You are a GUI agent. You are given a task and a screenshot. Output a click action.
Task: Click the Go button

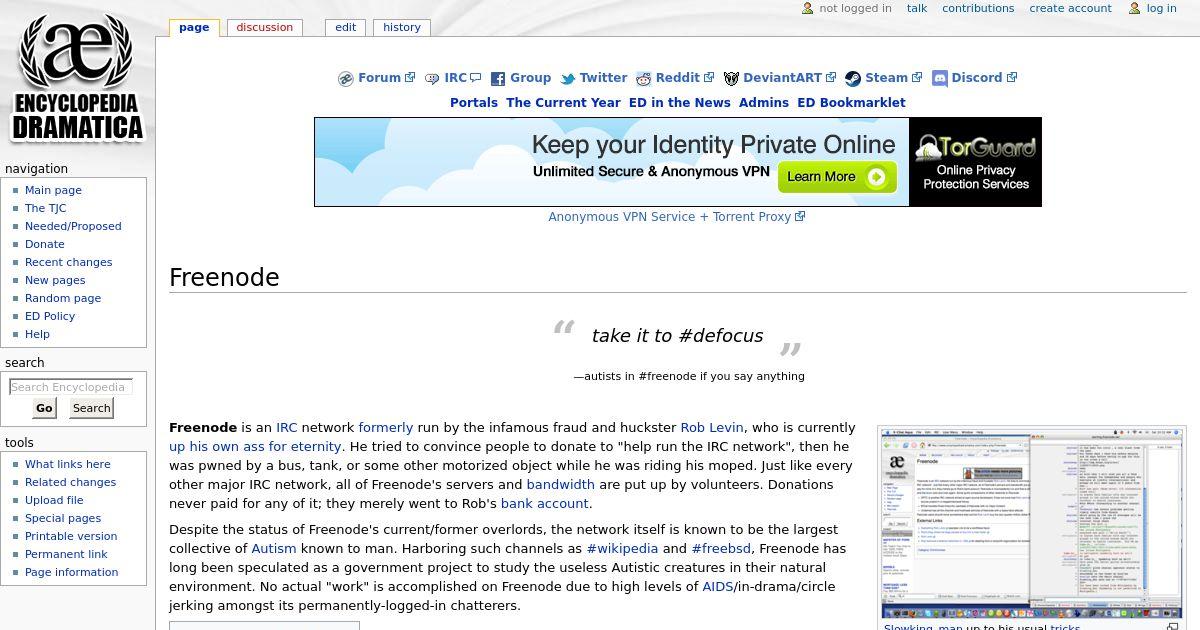click(x=44, y=408)
